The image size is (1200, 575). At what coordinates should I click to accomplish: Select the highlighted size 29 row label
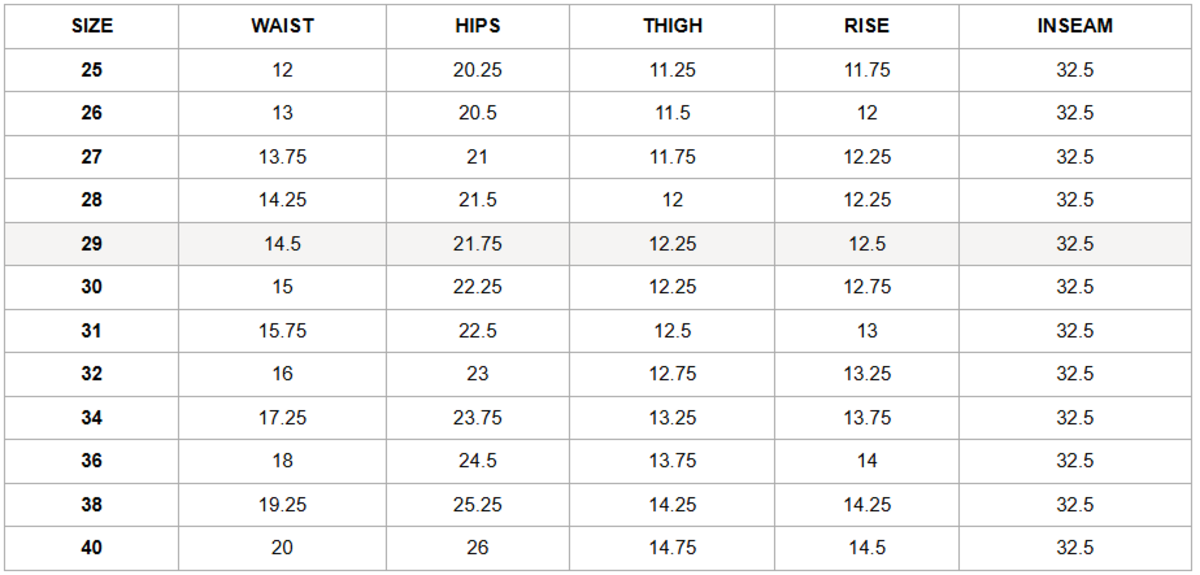(92, 244)
